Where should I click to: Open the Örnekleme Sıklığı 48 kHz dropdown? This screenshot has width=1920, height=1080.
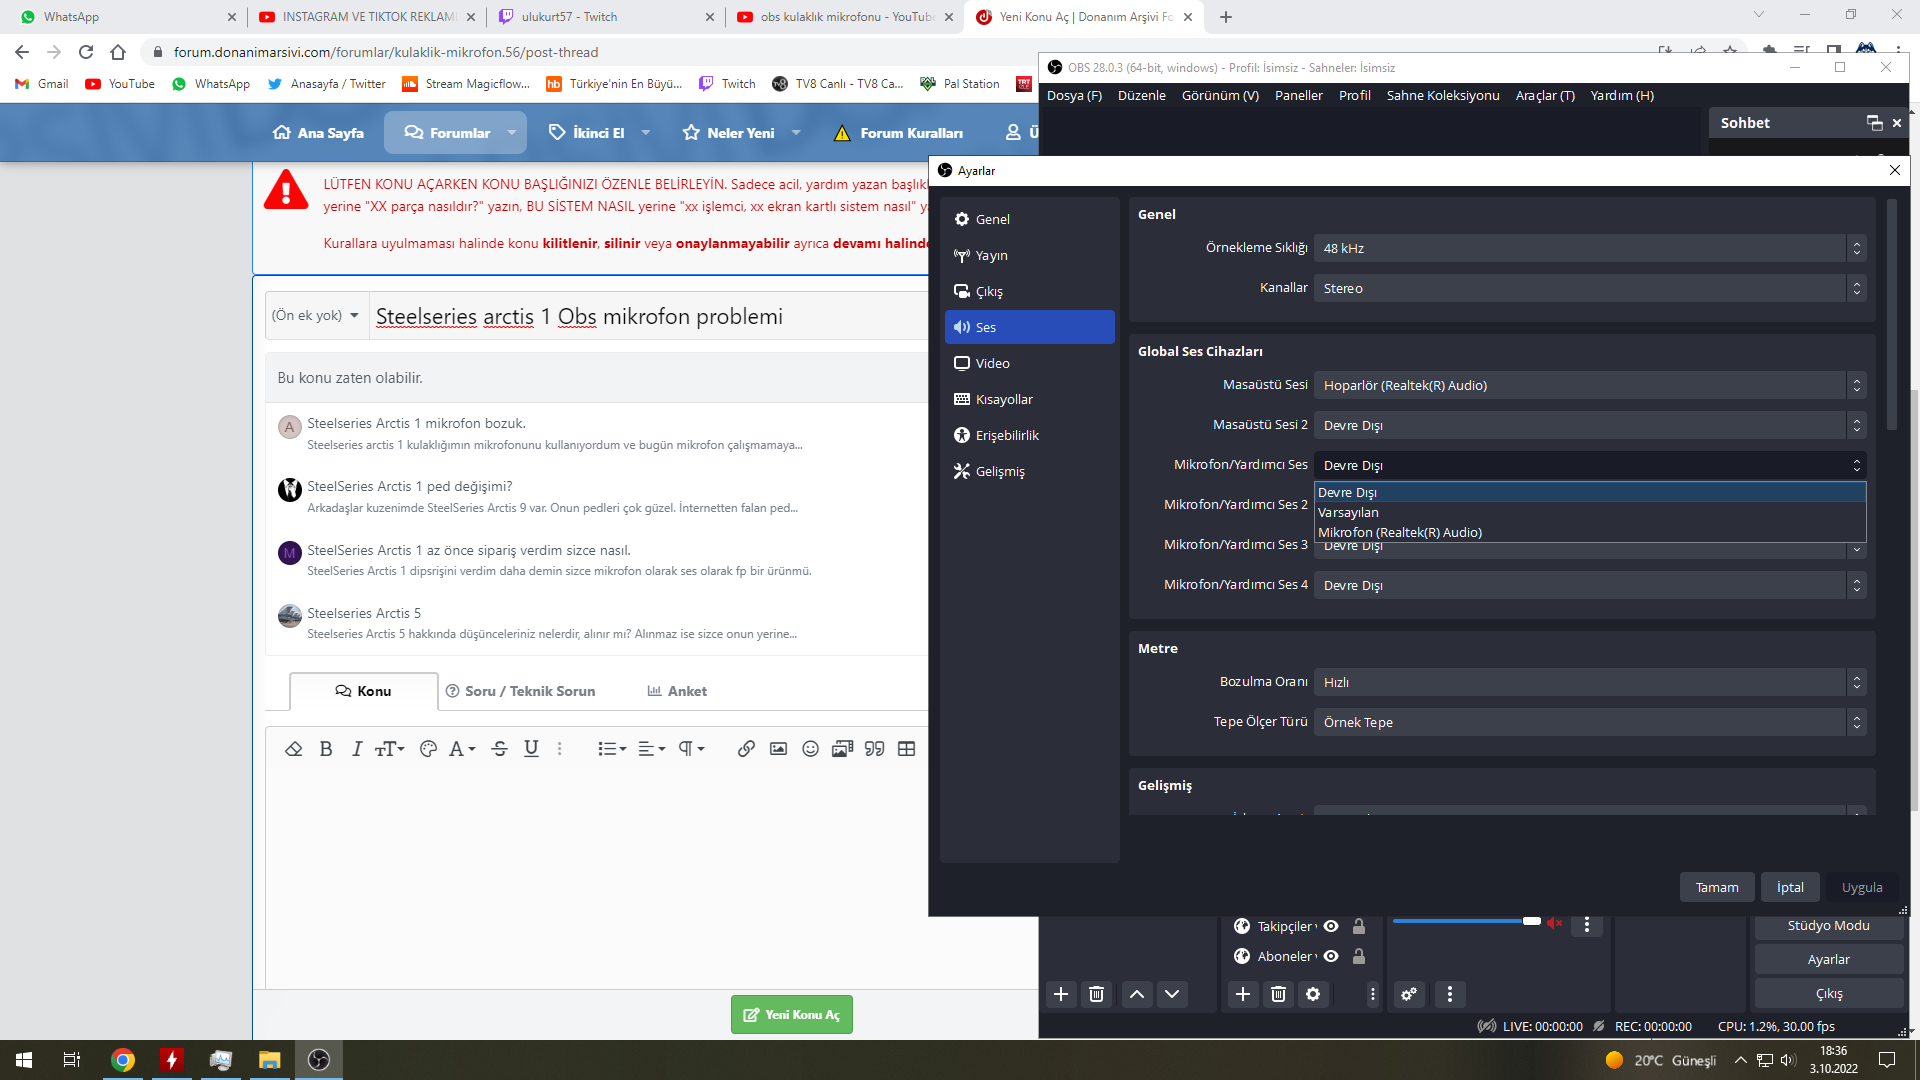1589,248
